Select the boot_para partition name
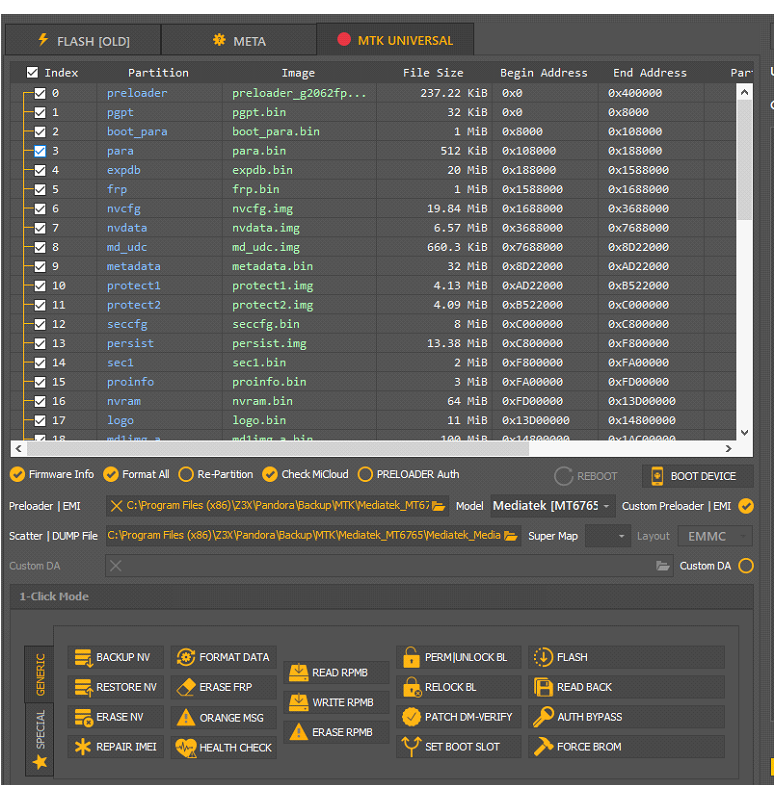The image size is (775, 785). pos(137,132)
